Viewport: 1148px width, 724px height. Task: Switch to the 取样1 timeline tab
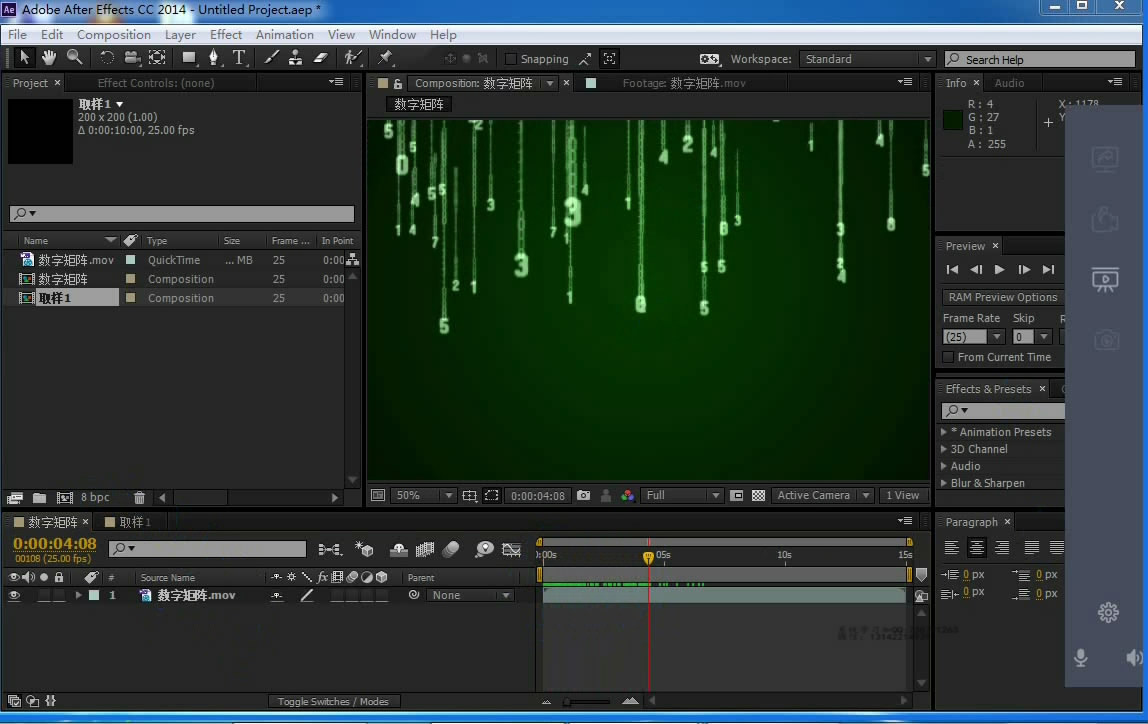click(x=134, y=522)
